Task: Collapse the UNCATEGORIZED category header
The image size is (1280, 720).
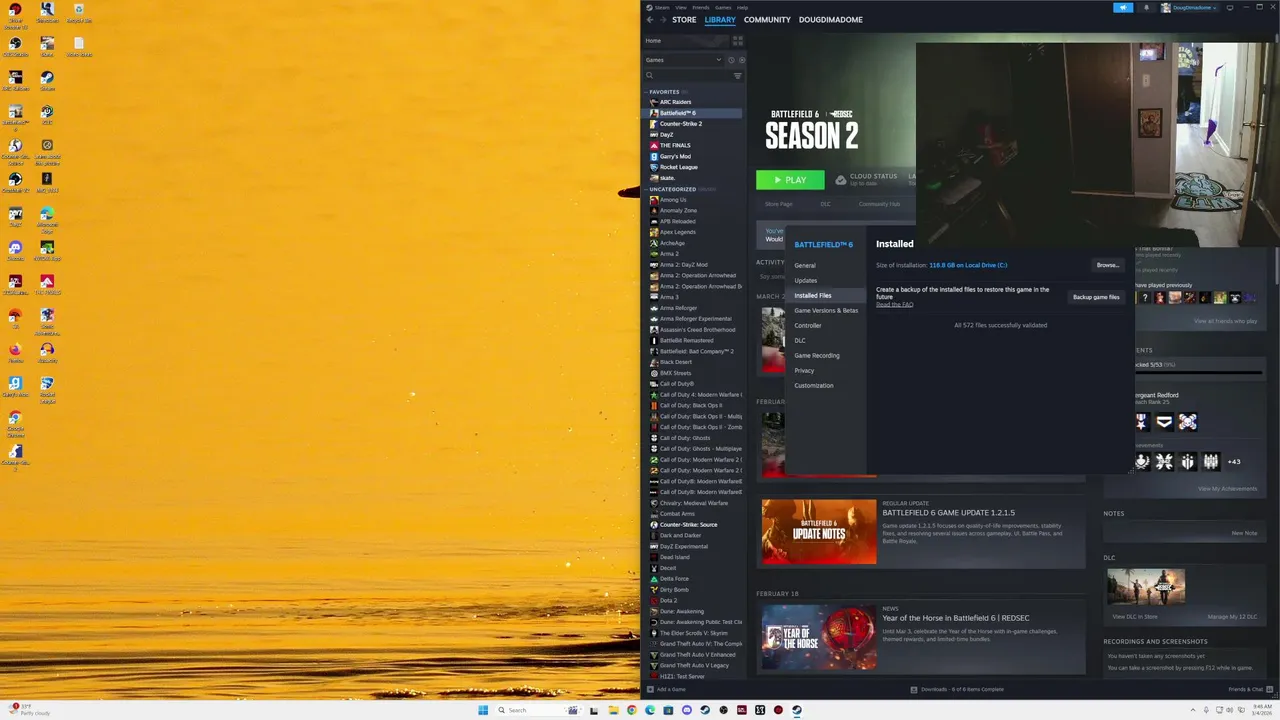Action: pos(673,189)
